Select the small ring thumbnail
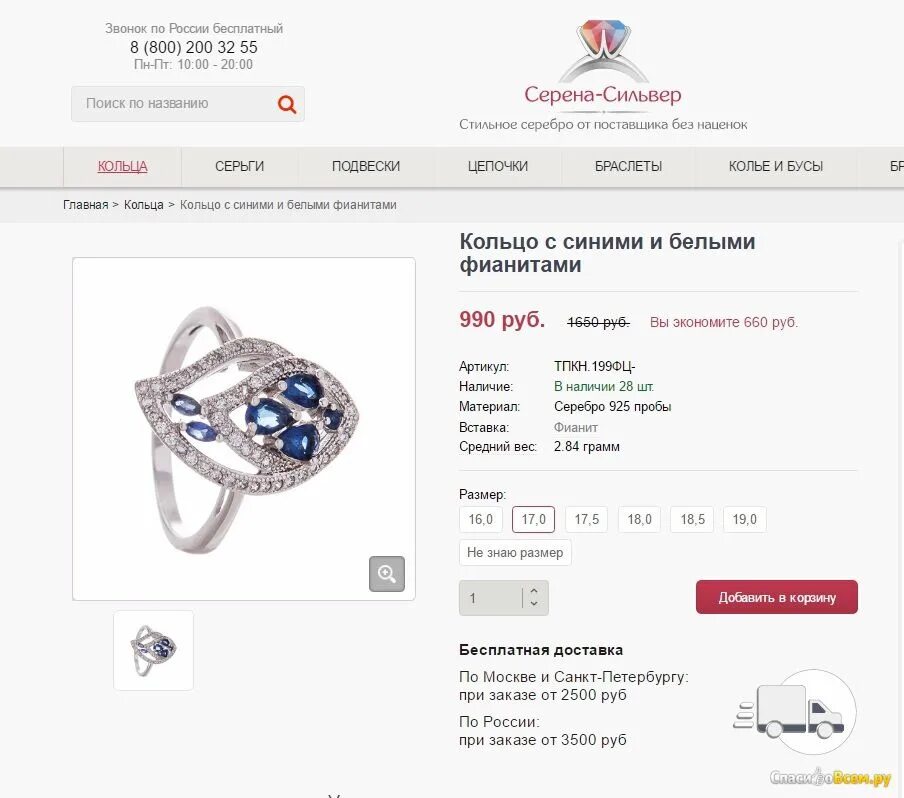This screenshot has height=798, width=904. 153,650
